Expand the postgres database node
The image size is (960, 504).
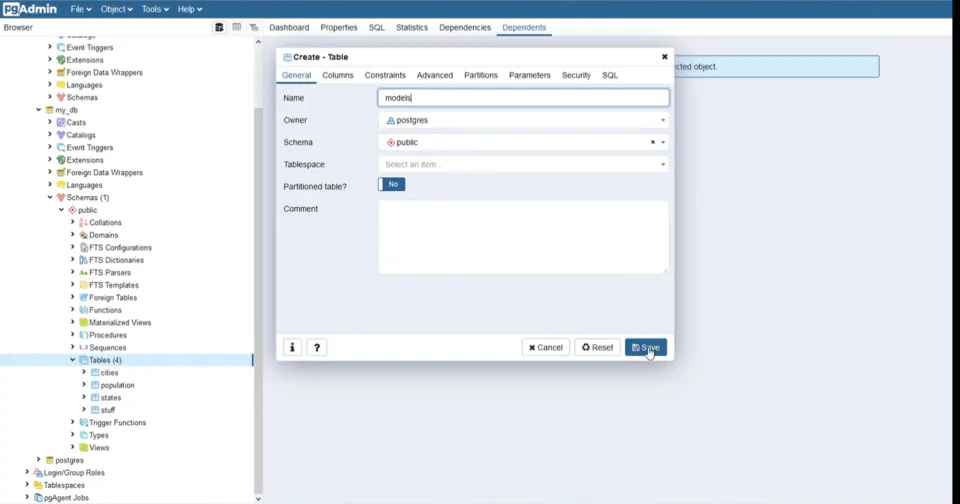[39, 460]
